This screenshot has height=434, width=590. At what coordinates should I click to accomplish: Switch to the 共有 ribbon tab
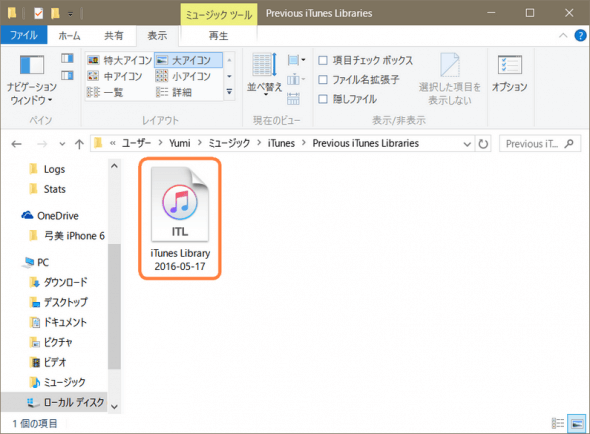[114, 36]
